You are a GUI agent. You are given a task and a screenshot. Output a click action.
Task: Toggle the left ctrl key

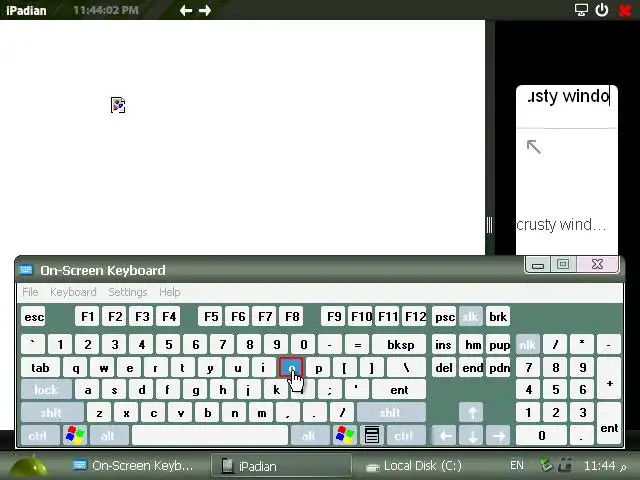[x=39, y=436]
